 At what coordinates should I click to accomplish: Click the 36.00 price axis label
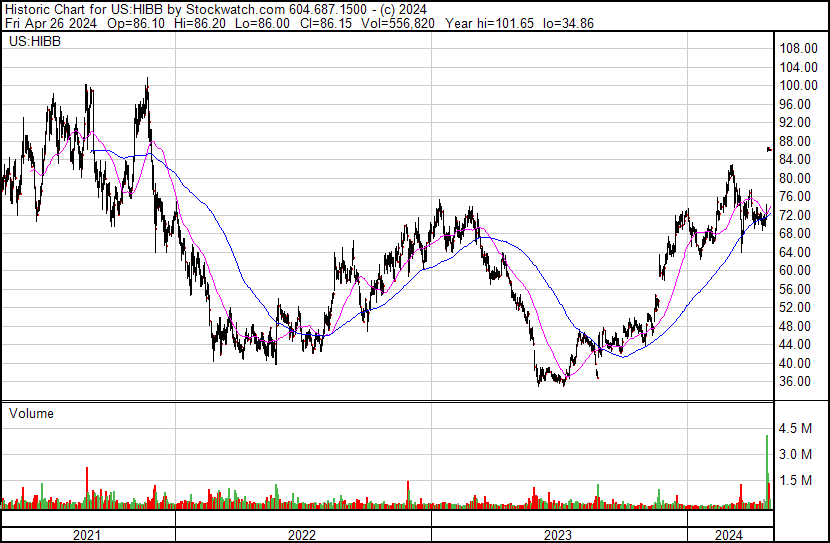click(x=795, y=382)
